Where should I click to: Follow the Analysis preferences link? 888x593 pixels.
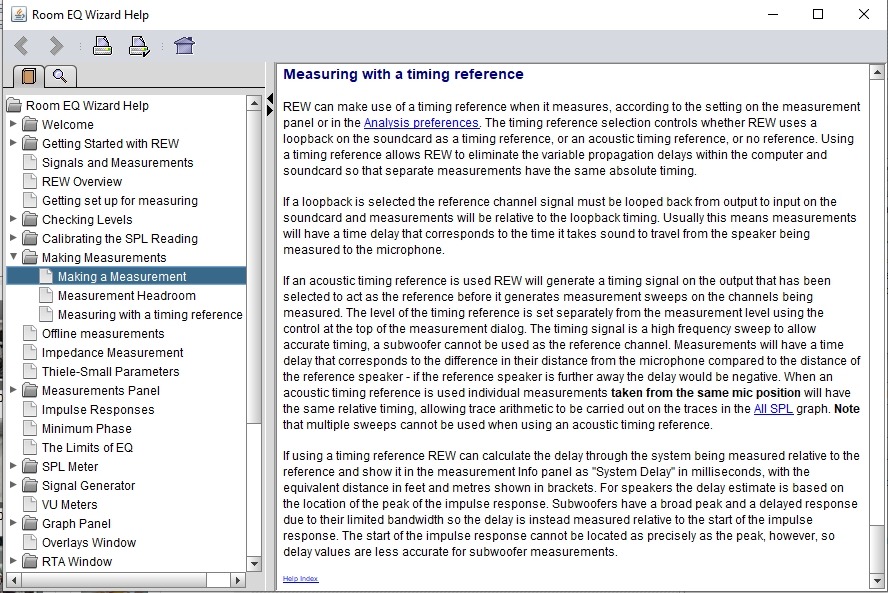[x=421, y=123]
